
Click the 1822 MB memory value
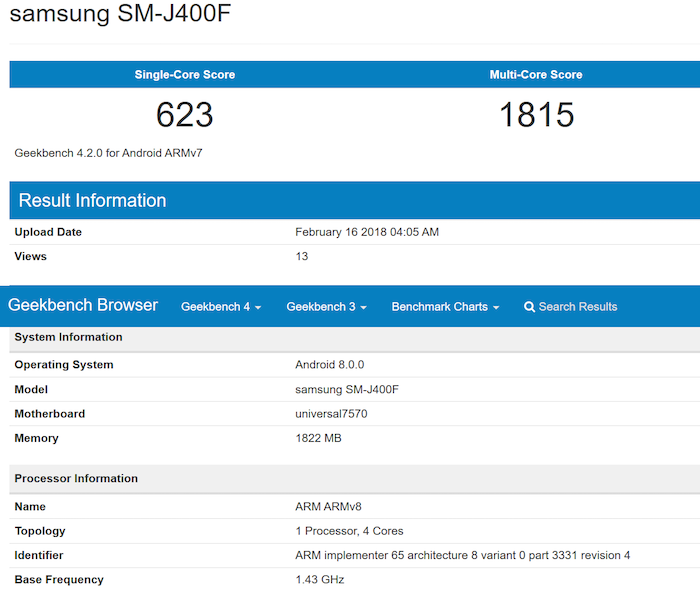[x=318, y=438]
